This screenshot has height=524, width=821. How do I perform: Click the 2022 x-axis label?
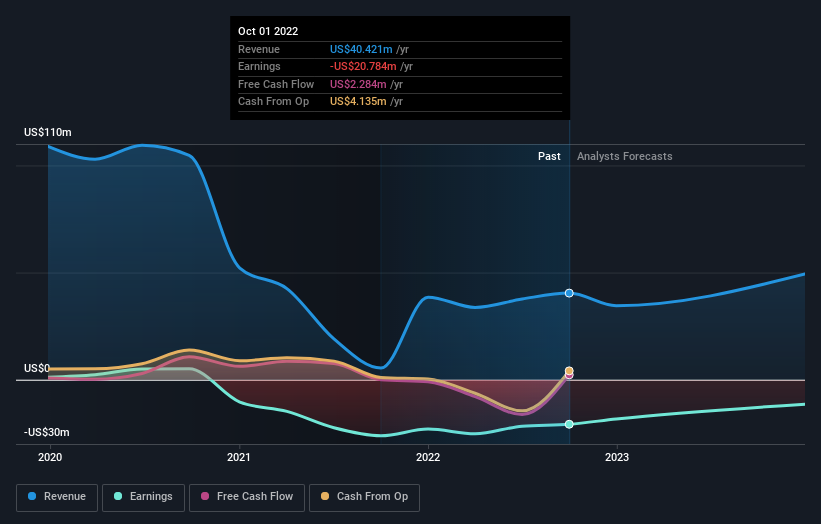pyautogui.click(x=428, y=457)
